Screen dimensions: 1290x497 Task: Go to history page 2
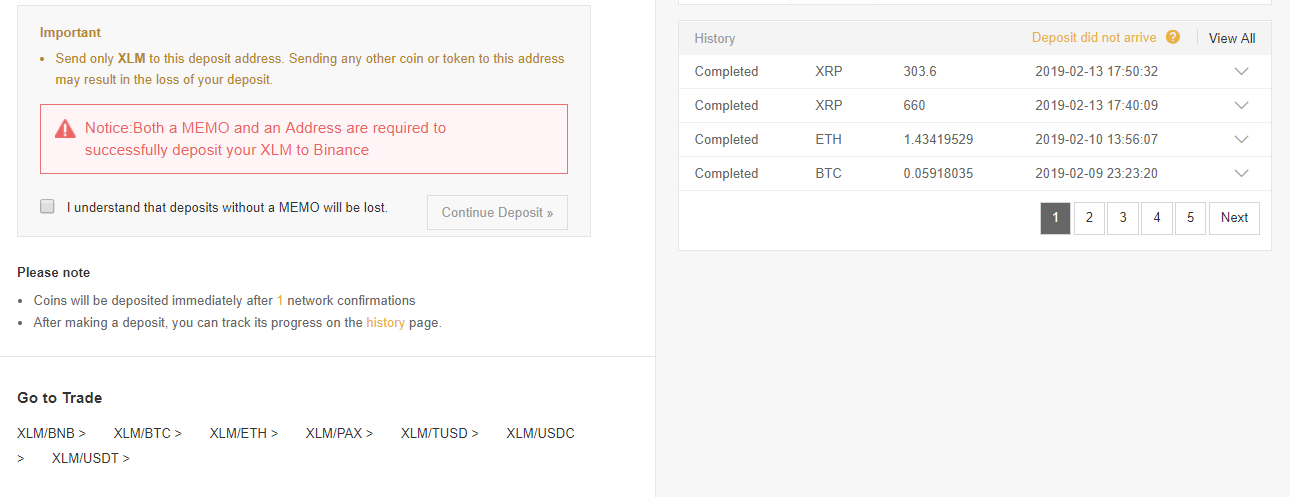pyautogui.click(x=1089, y=218)
